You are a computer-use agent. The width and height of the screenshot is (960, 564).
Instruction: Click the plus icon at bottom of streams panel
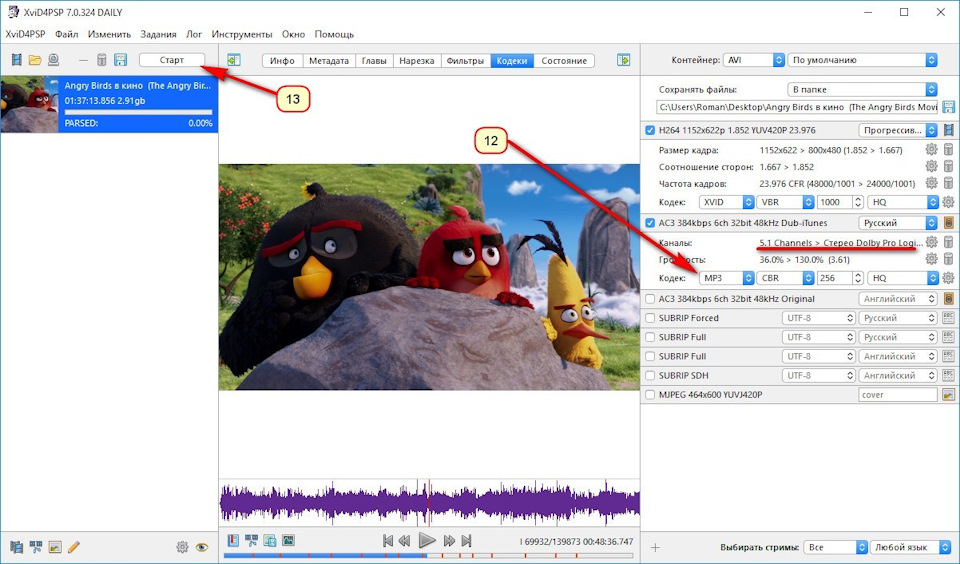(x=655, y=547)
